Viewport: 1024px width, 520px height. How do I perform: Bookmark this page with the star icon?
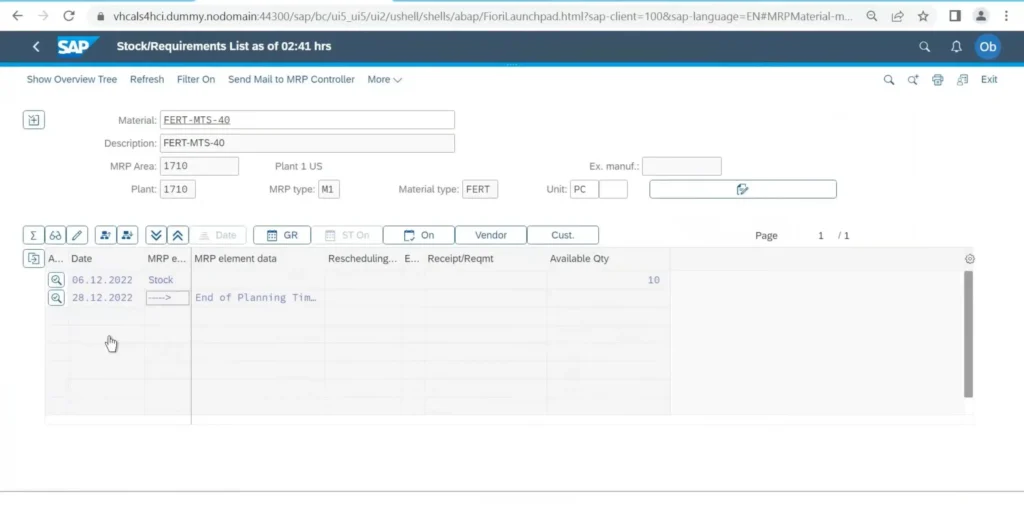coord(923,16)
